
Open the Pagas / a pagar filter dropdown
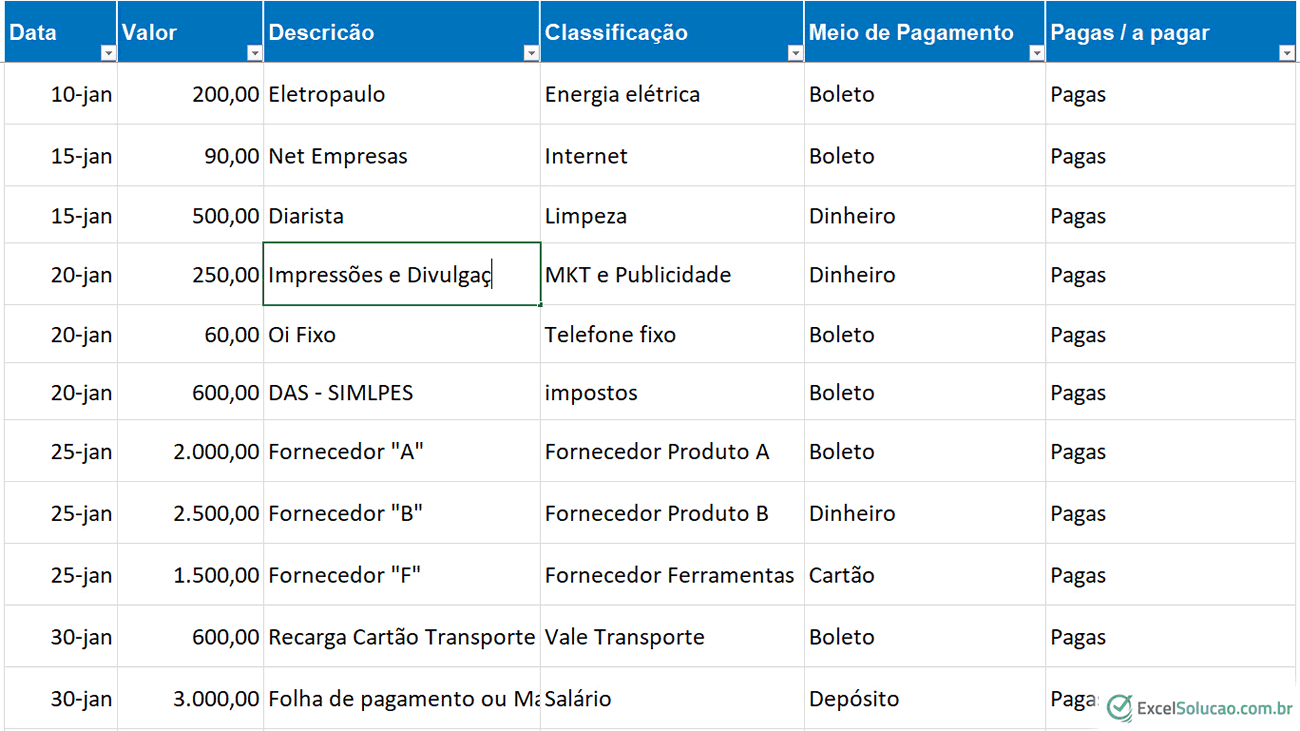click(x=1286, y=53)
